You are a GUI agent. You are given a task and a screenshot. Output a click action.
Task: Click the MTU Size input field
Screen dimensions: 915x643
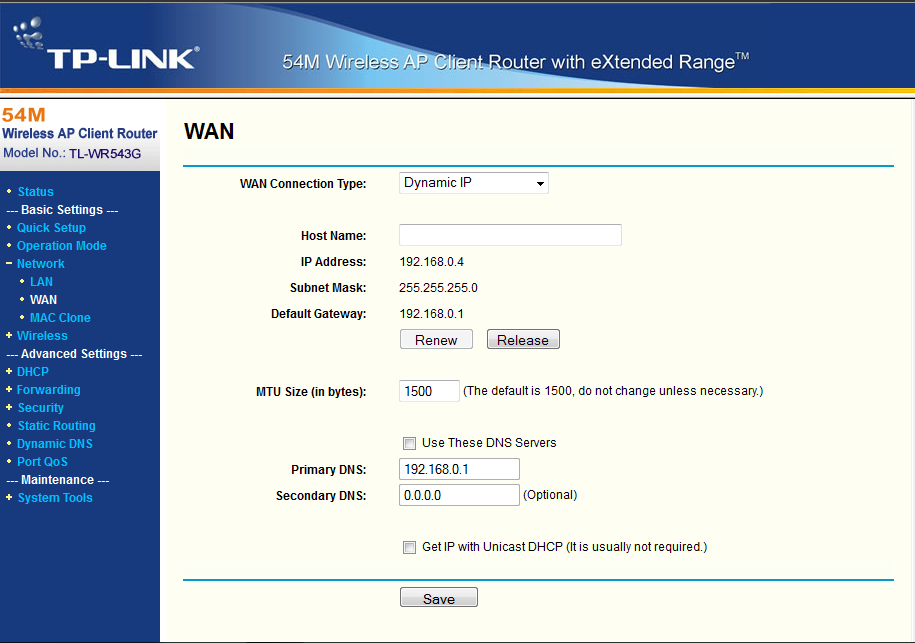click(429, 391)
